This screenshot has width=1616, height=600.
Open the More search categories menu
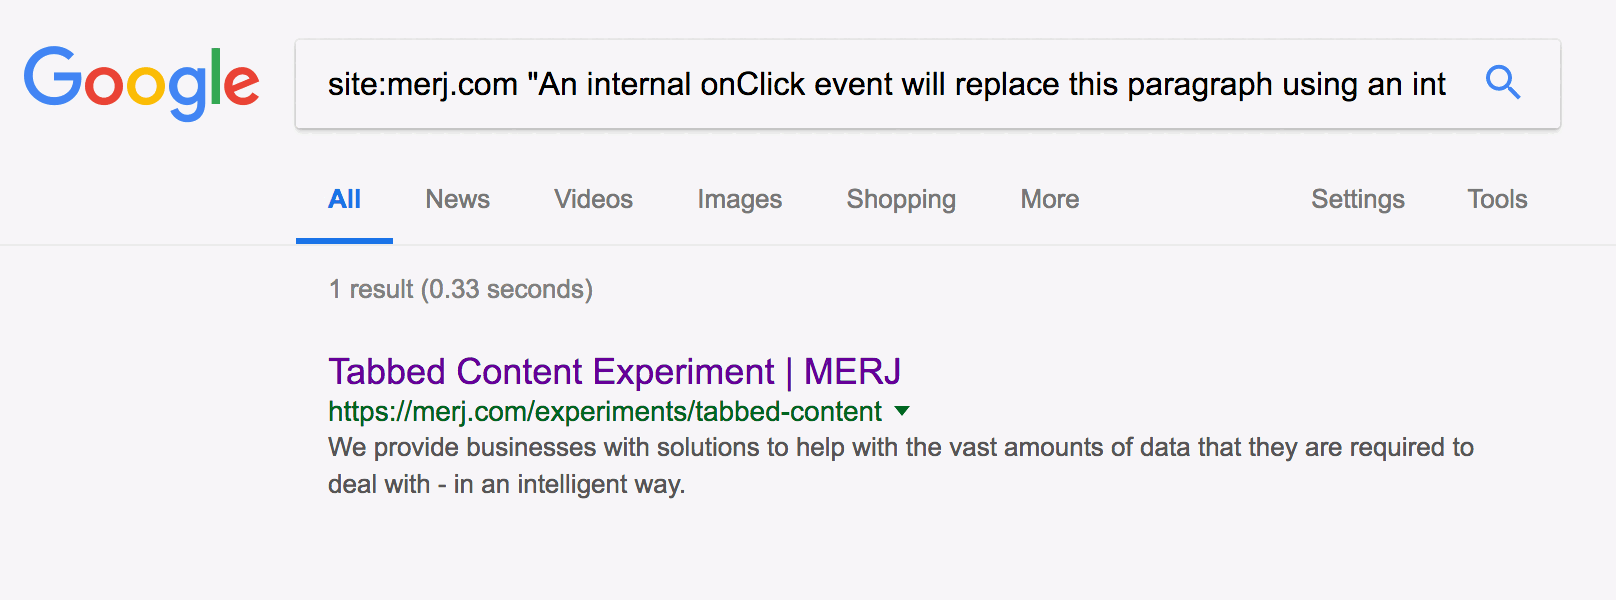(1049, 199)
